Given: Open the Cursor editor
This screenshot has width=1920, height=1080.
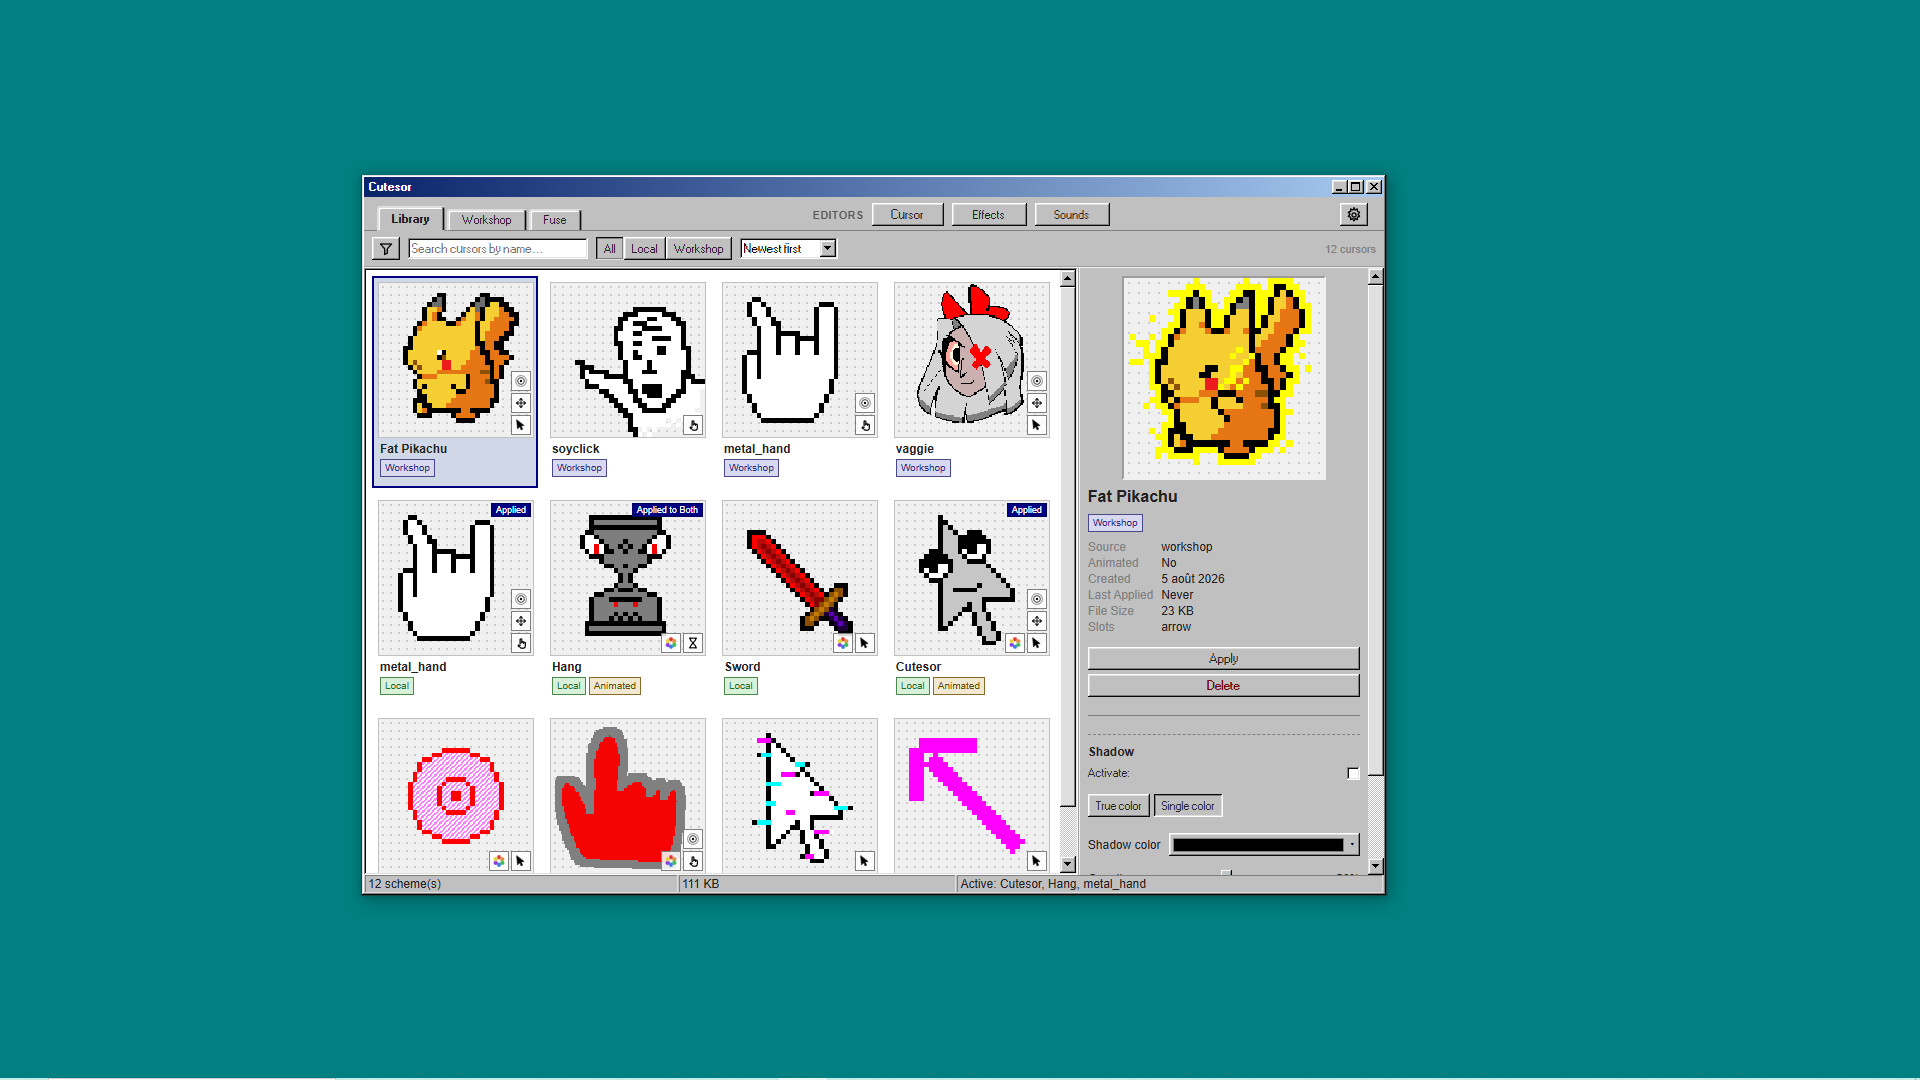Looking at the screenshot, I should [907, 215].
